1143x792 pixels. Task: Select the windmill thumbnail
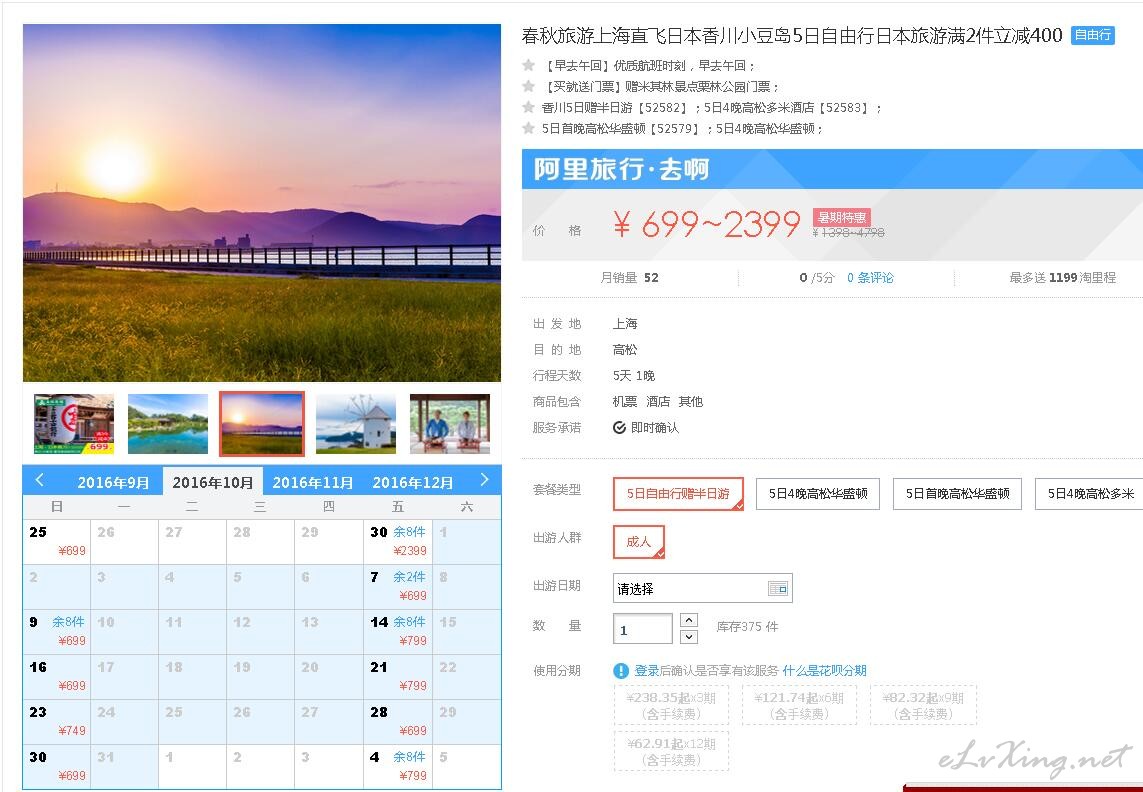click(356, 424)
